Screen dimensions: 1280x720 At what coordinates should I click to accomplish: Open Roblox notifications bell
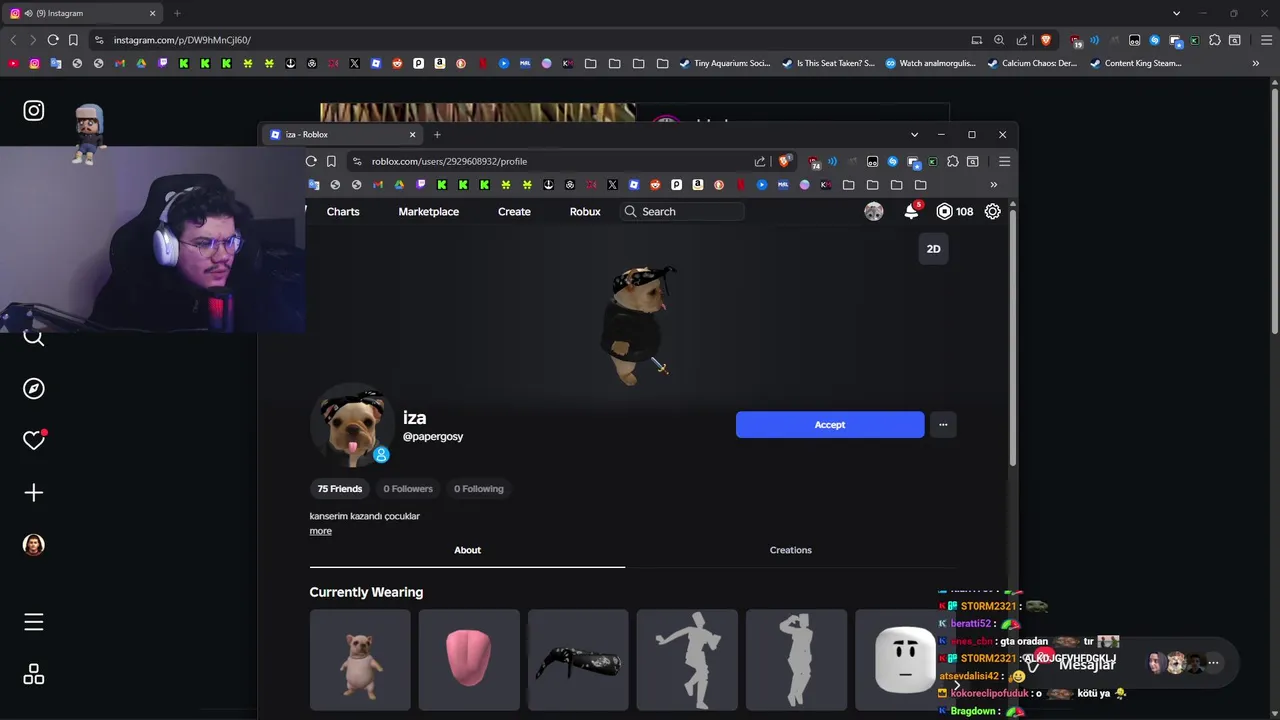[911, 211]
